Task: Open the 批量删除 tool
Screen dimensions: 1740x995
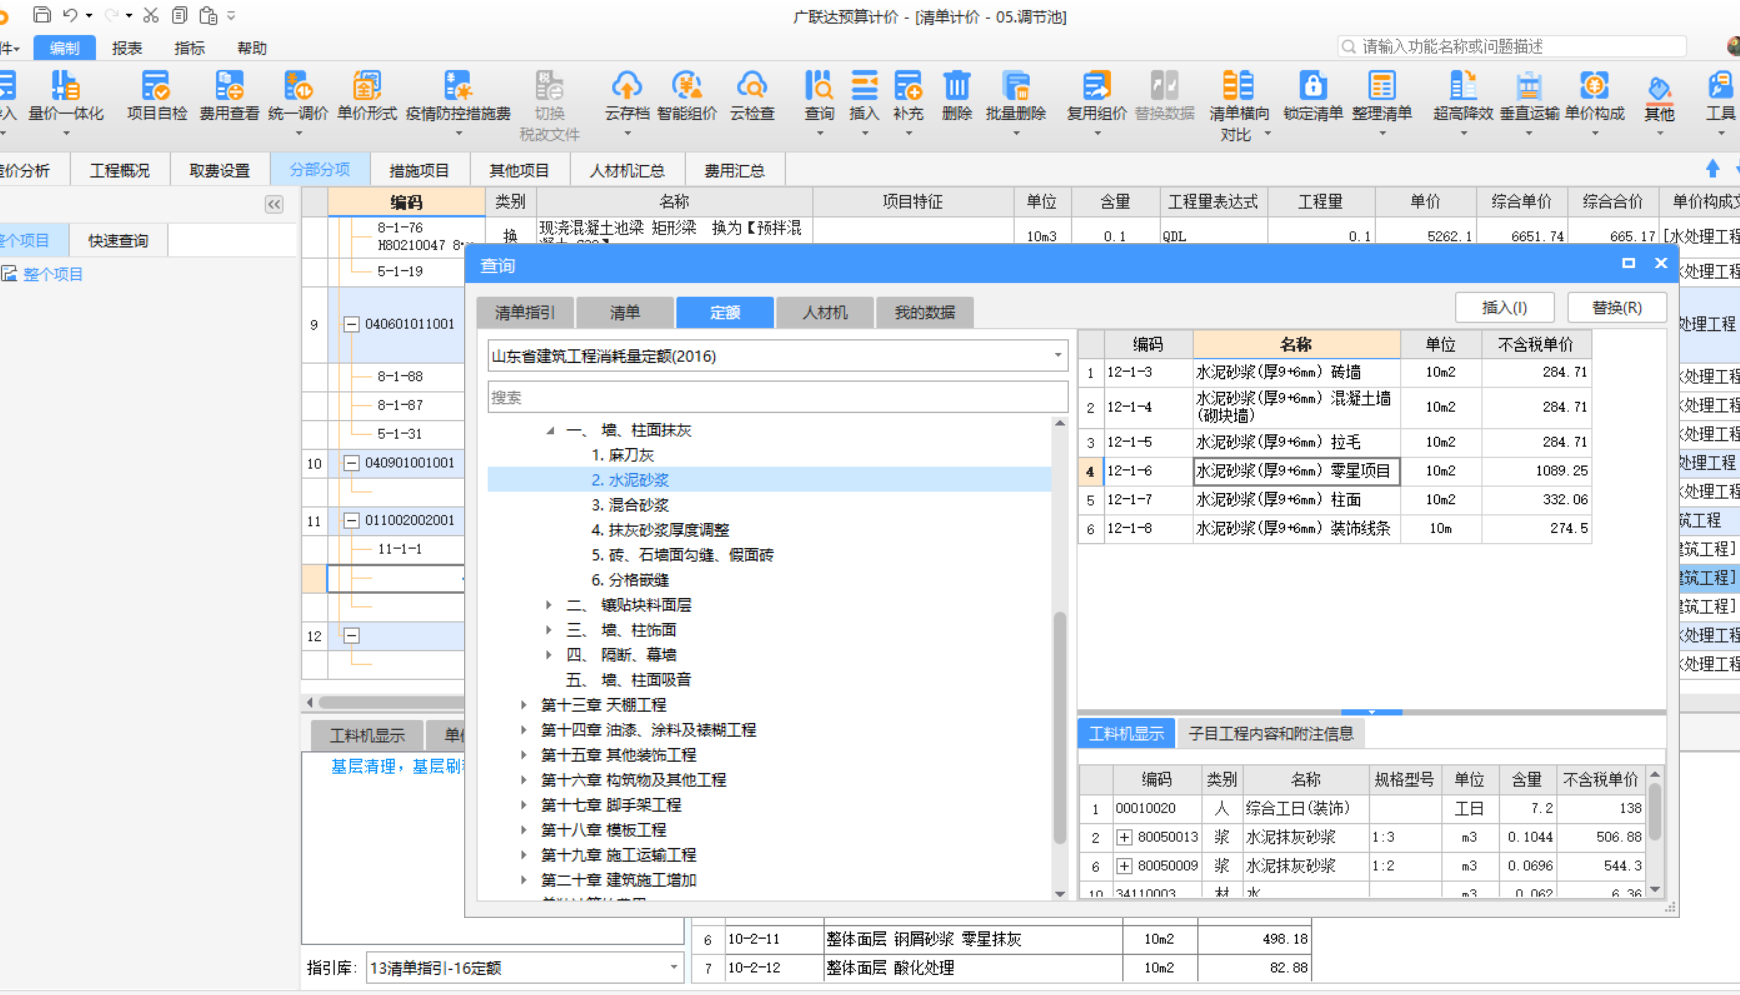Action: [x=1016, y=97]
